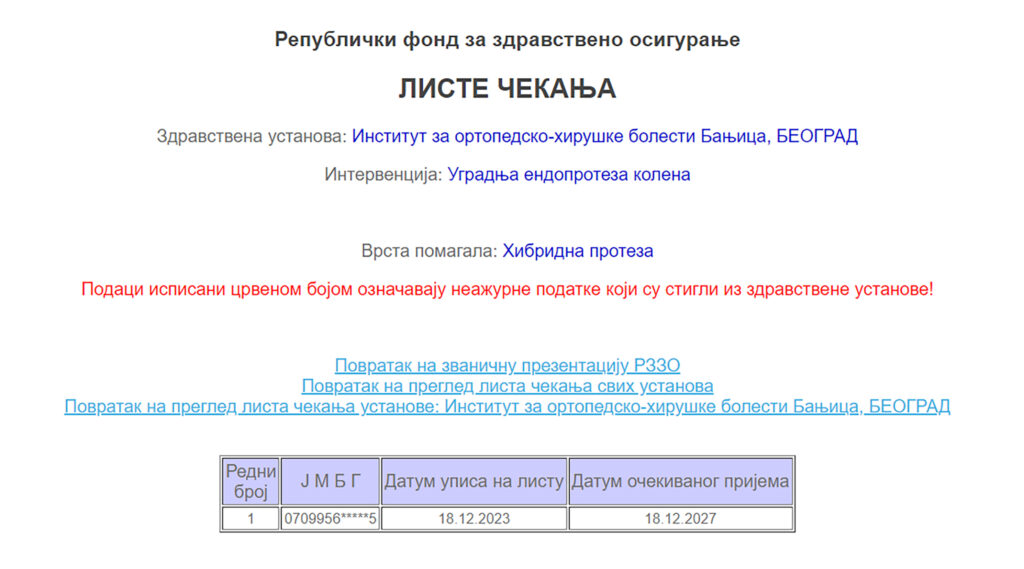1024x569 pixels.
Task: Click the row number 1 cell
Action: click(x=251, y=519)
